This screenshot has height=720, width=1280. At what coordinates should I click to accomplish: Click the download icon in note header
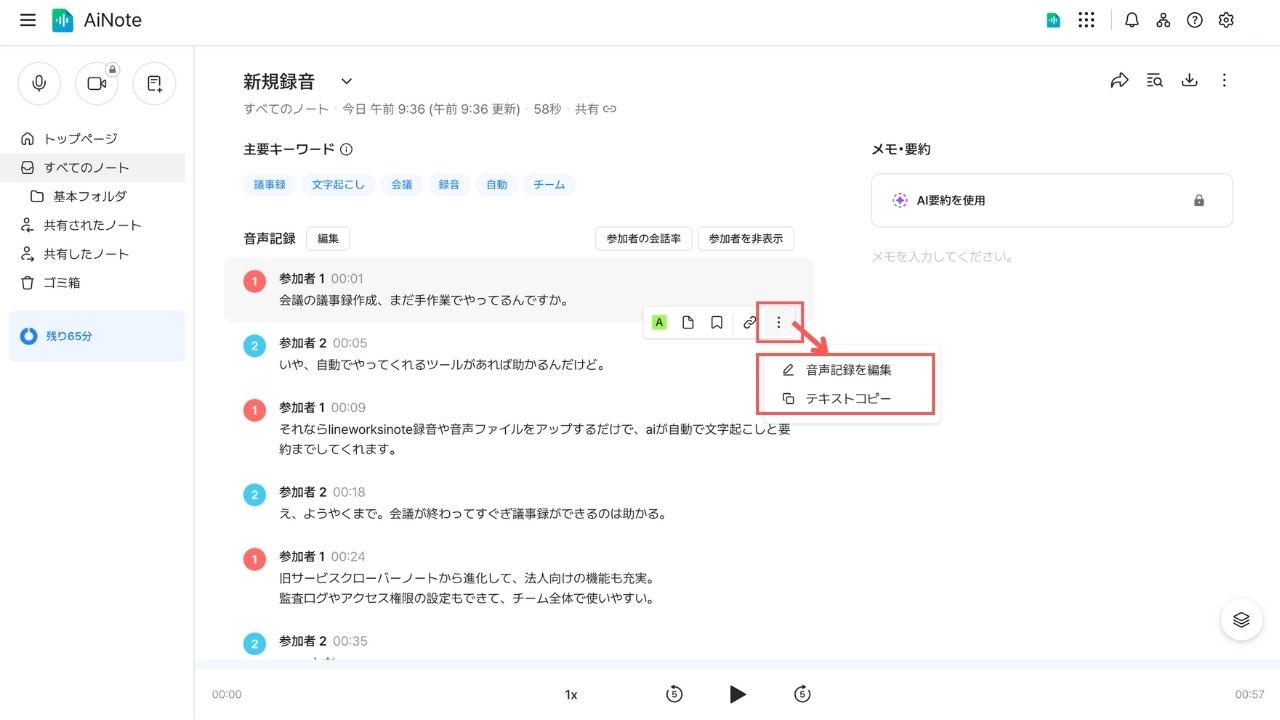coord(1189,81)
